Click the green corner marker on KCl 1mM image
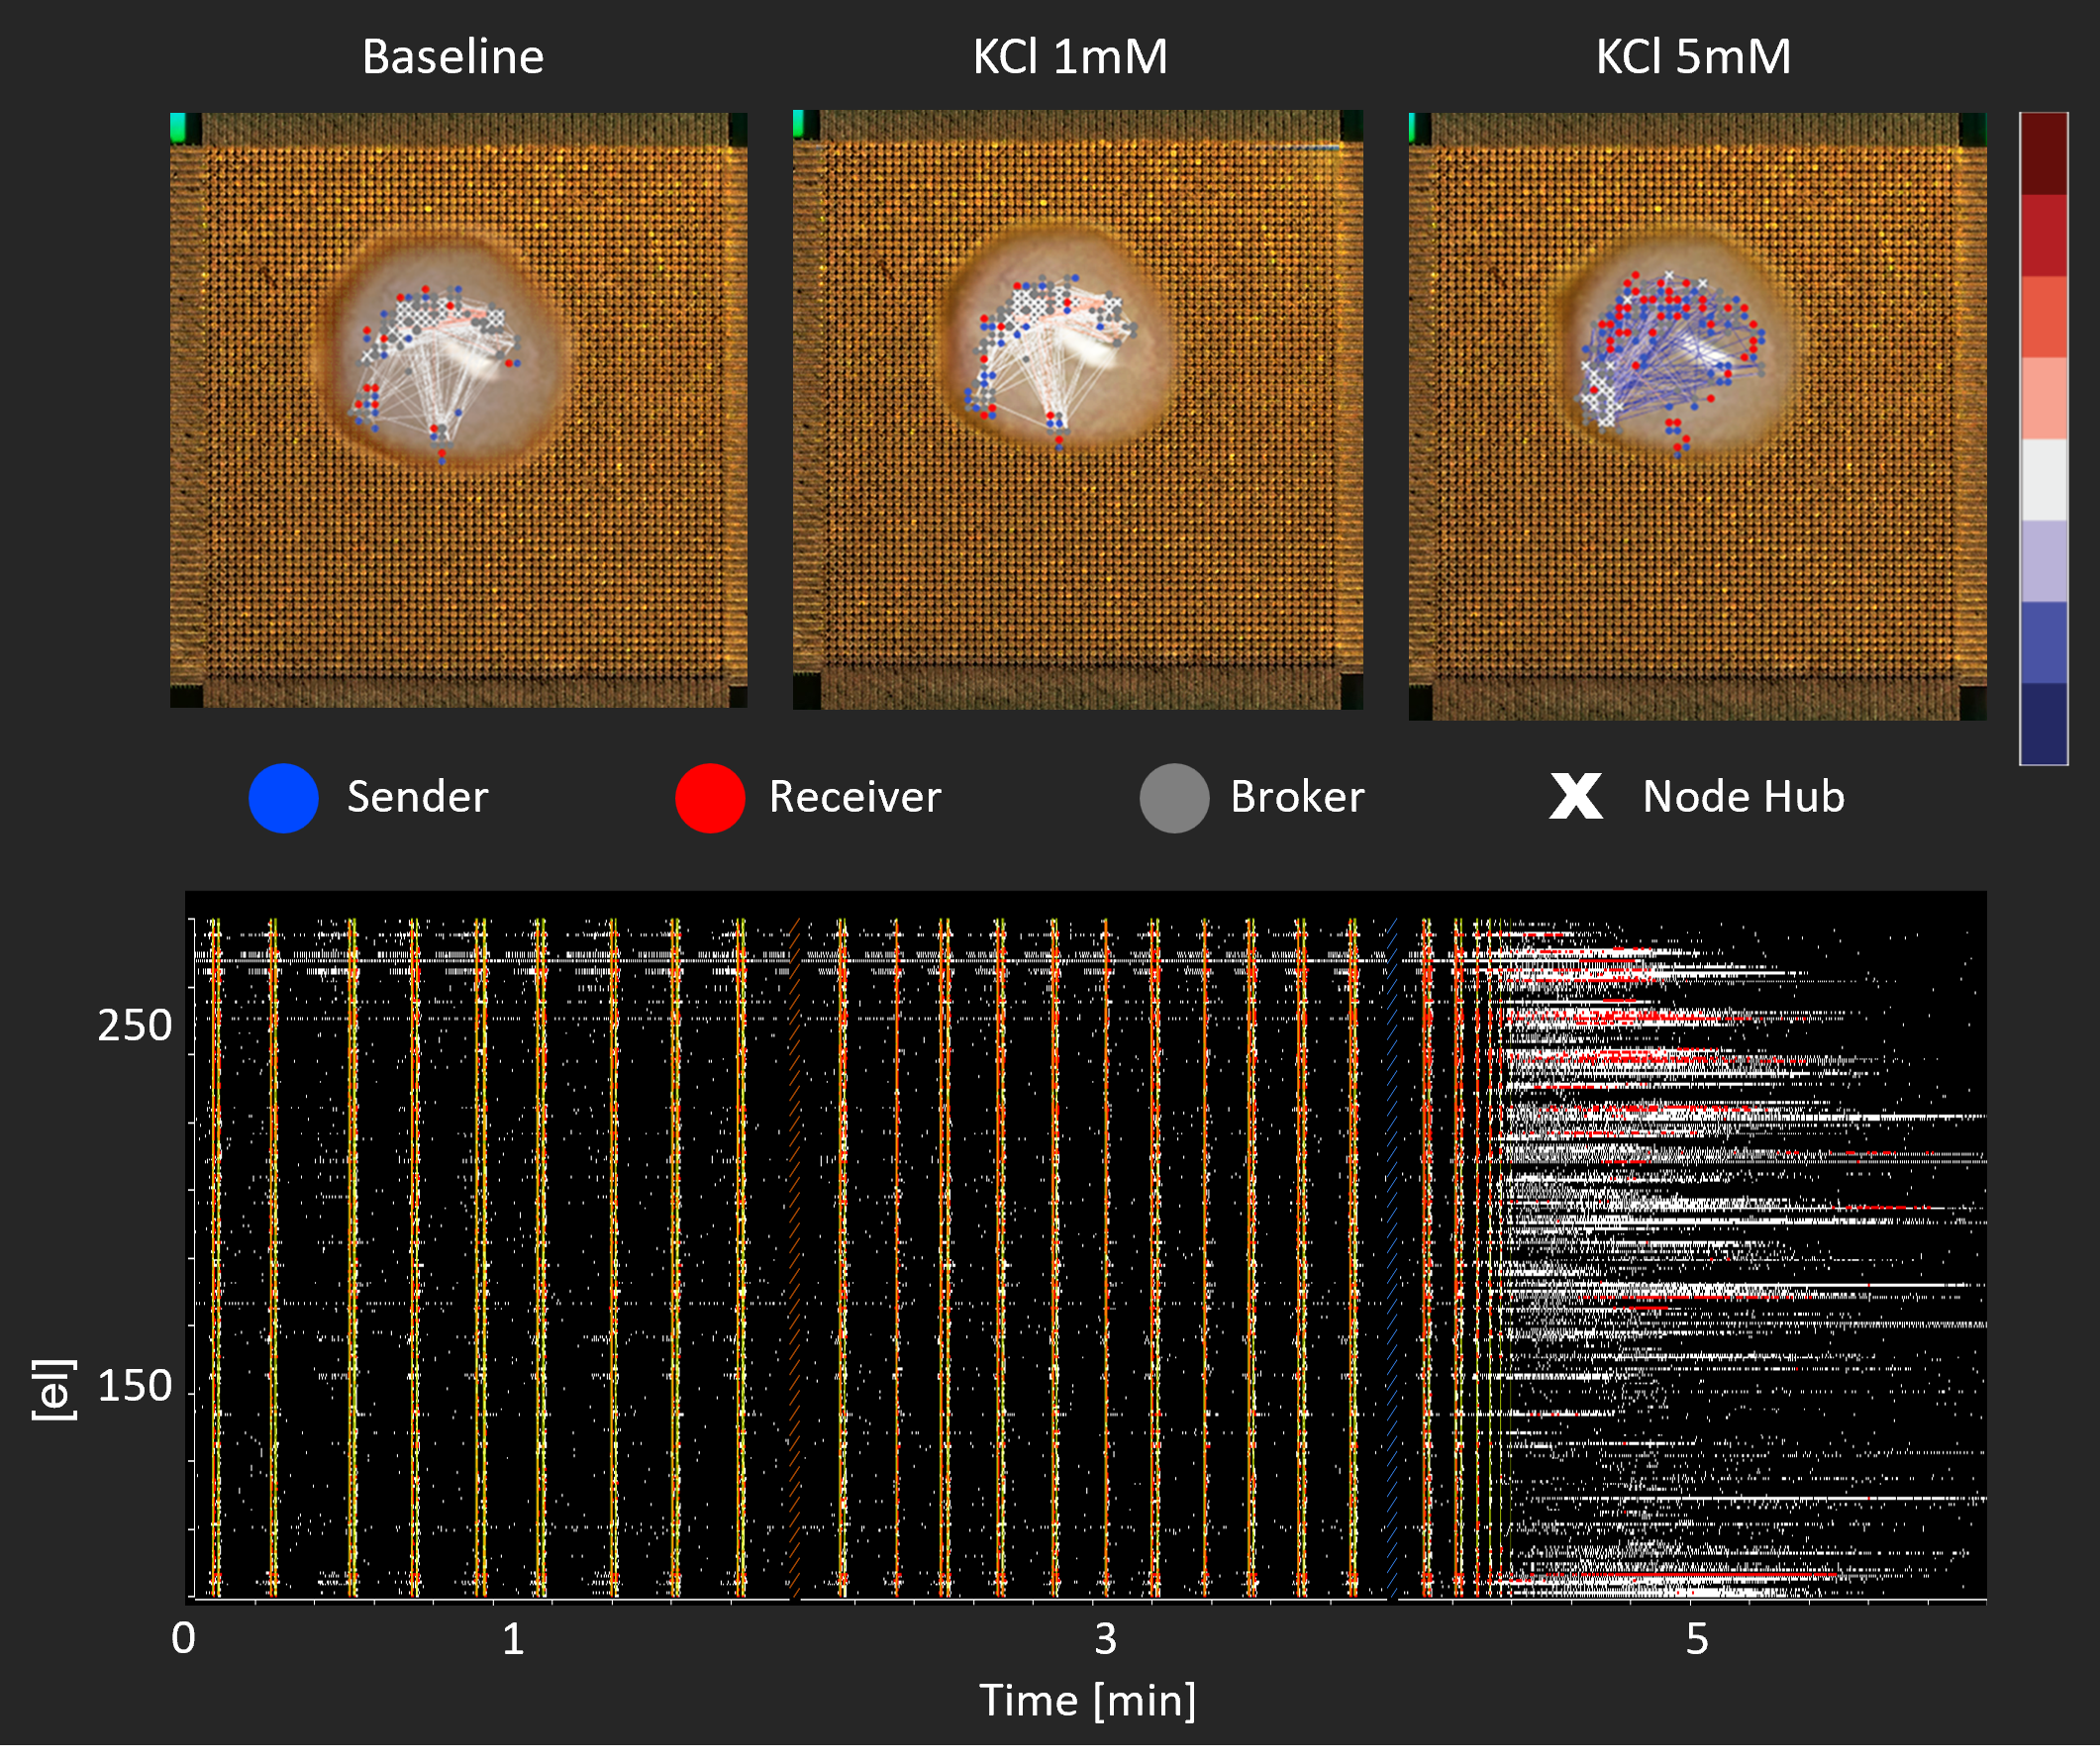The height and width of the screenshot is (1760, 2100). pos(799,123)
